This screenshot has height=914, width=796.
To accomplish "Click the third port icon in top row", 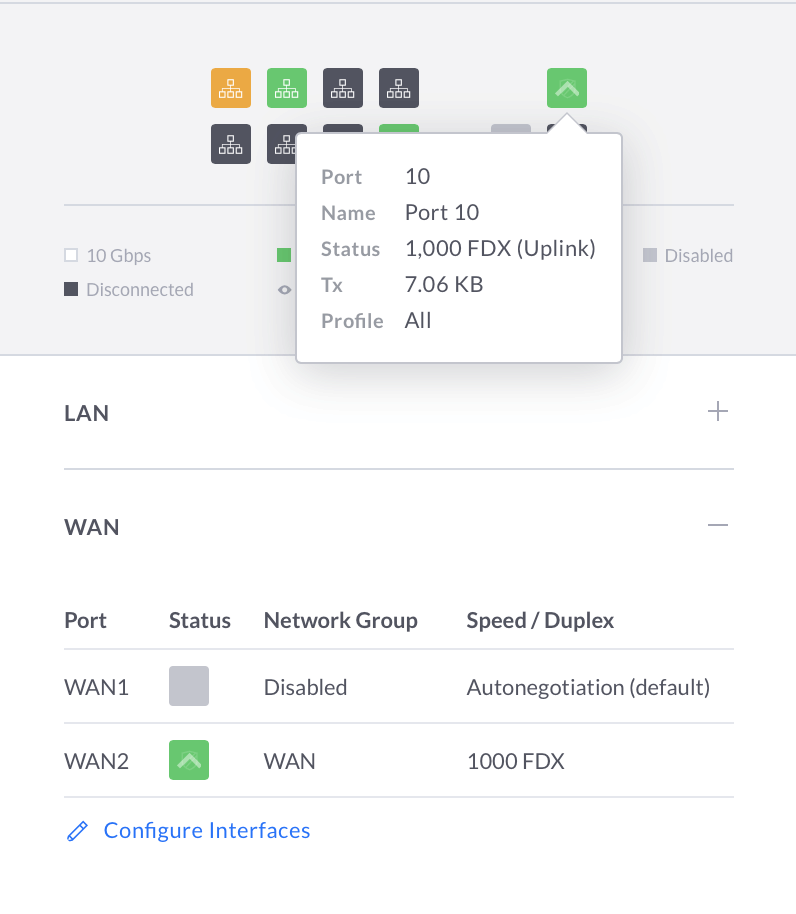I will point(343,88).
